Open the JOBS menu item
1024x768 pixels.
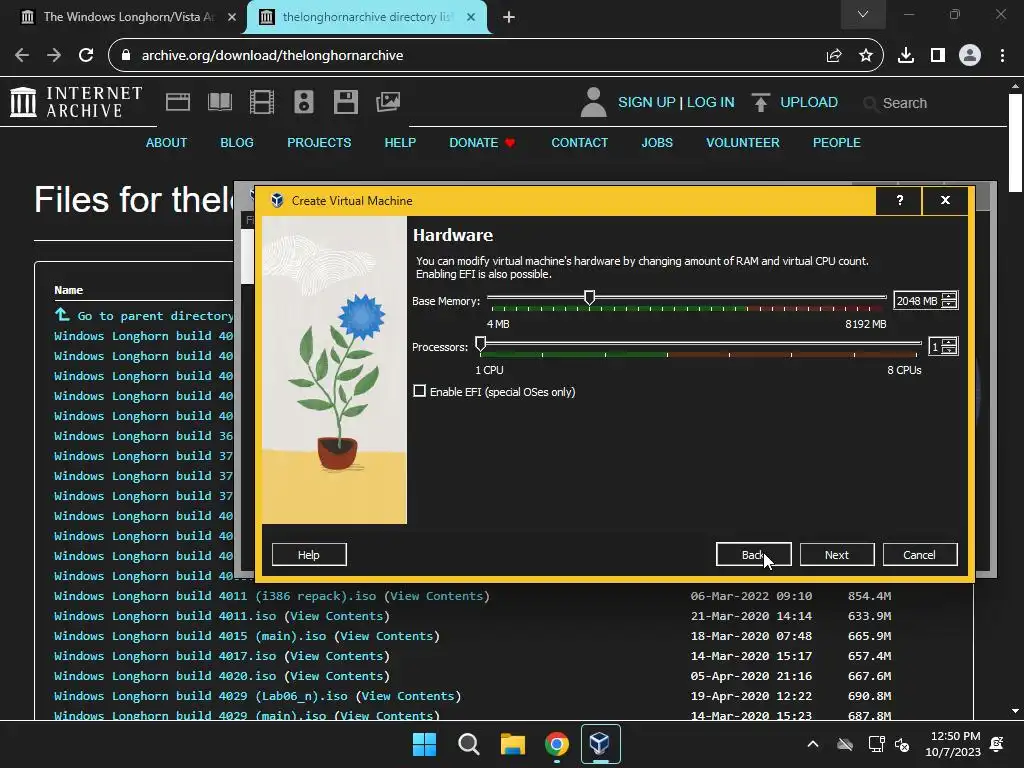[657, 142]
